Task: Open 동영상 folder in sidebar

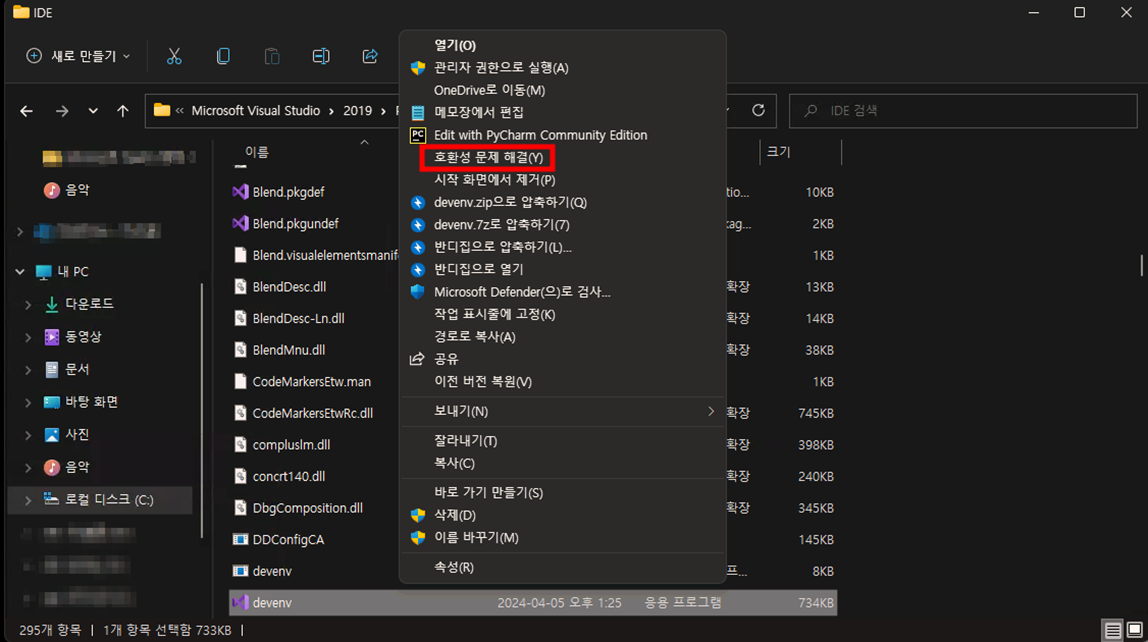Action: coord(83,337)
